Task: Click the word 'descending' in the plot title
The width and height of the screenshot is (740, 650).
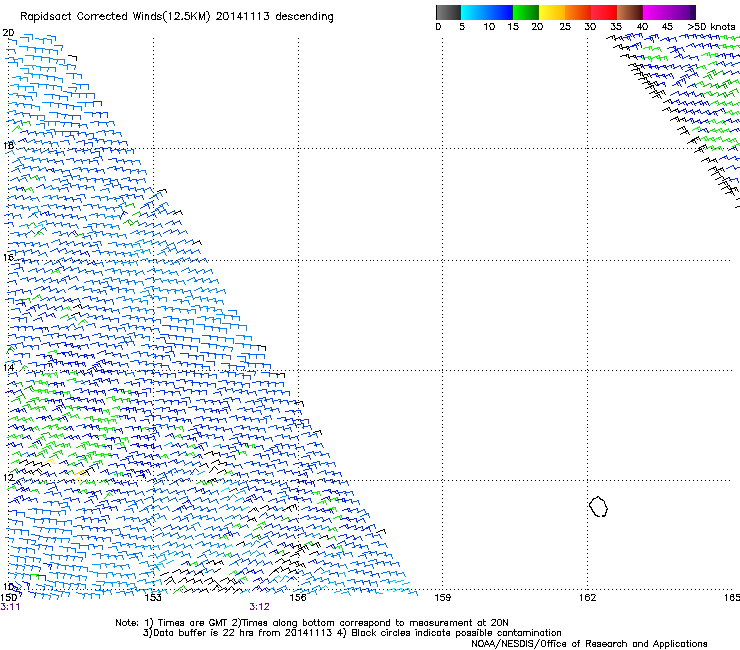Action: point(304,17)
